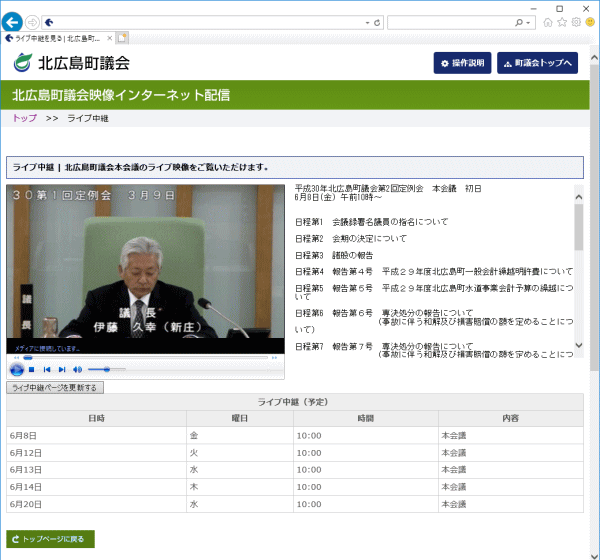This screenshot has height=560, width=600.
Task: Click the video seek bar
Action: 145,358
